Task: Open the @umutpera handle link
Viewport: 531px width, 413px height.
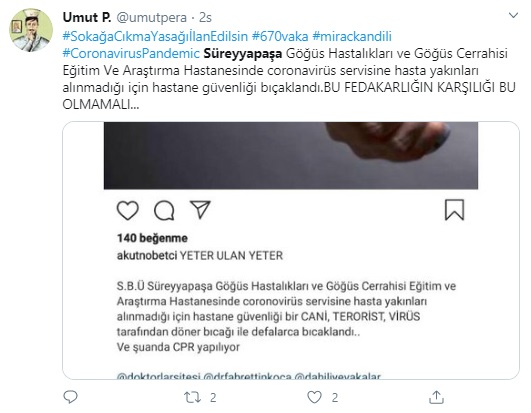Action: 151,18
